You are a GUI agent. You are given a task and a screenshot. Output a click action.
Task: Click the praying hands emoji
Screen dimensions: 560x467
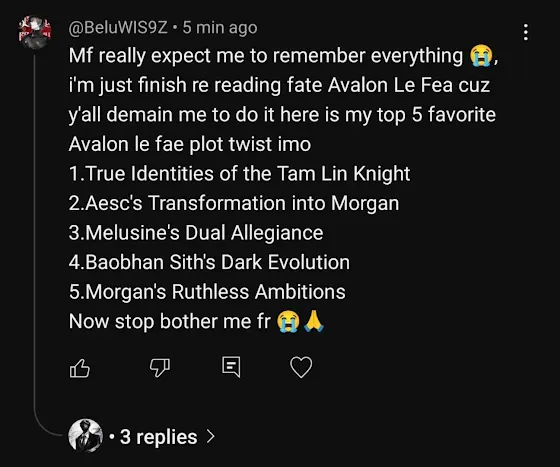(x=314, y=321)
